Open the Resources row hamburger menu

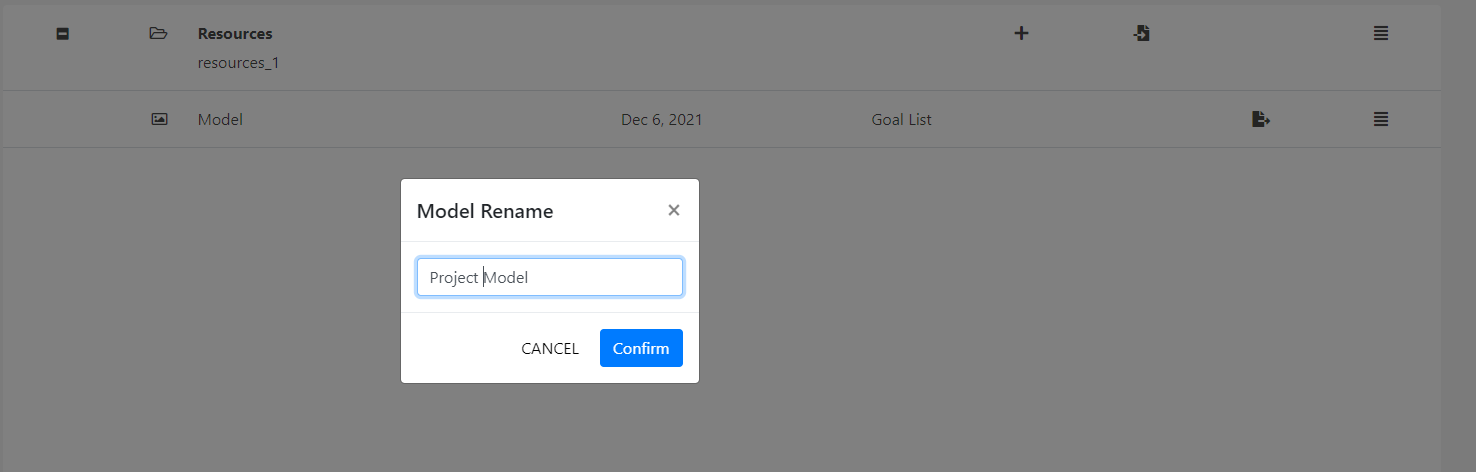click(1381, 33)
